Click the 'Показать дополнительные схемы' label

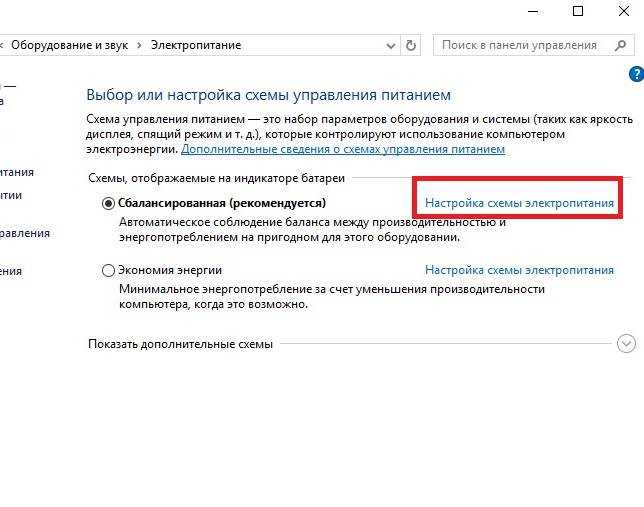pyautogui.click(x=180, y=344)
